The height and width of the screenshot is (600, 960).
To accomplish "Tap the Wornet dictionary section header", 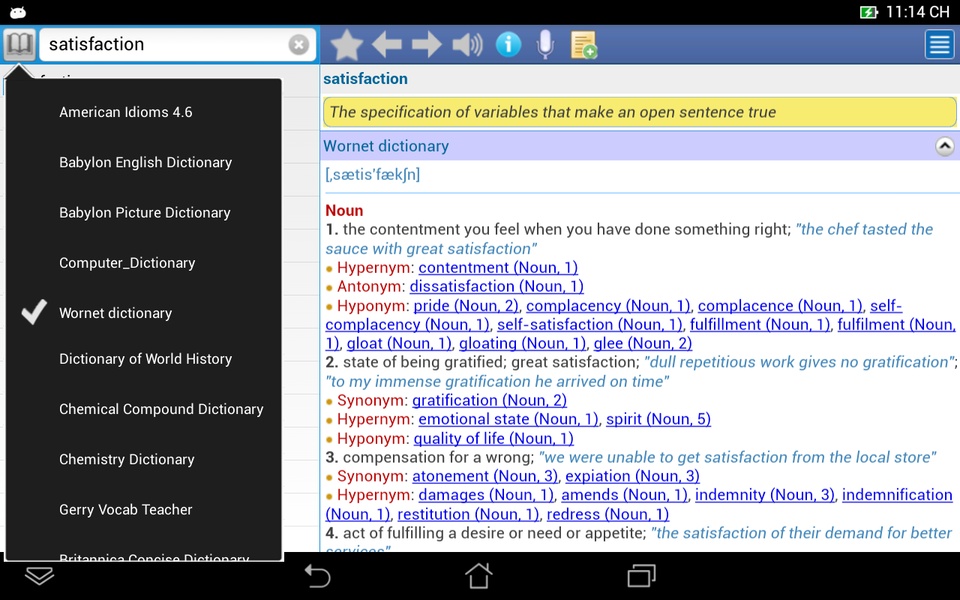I will (x=639, y=146).
